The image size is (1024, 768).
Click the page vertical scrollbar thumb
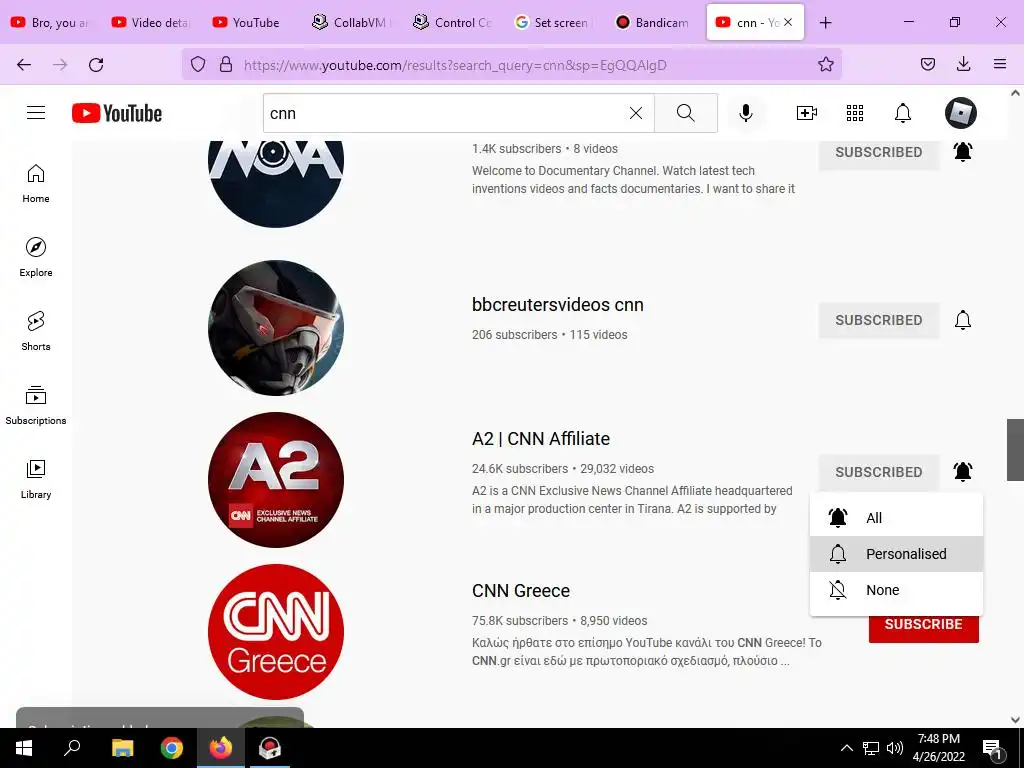tap(1015, 449)
